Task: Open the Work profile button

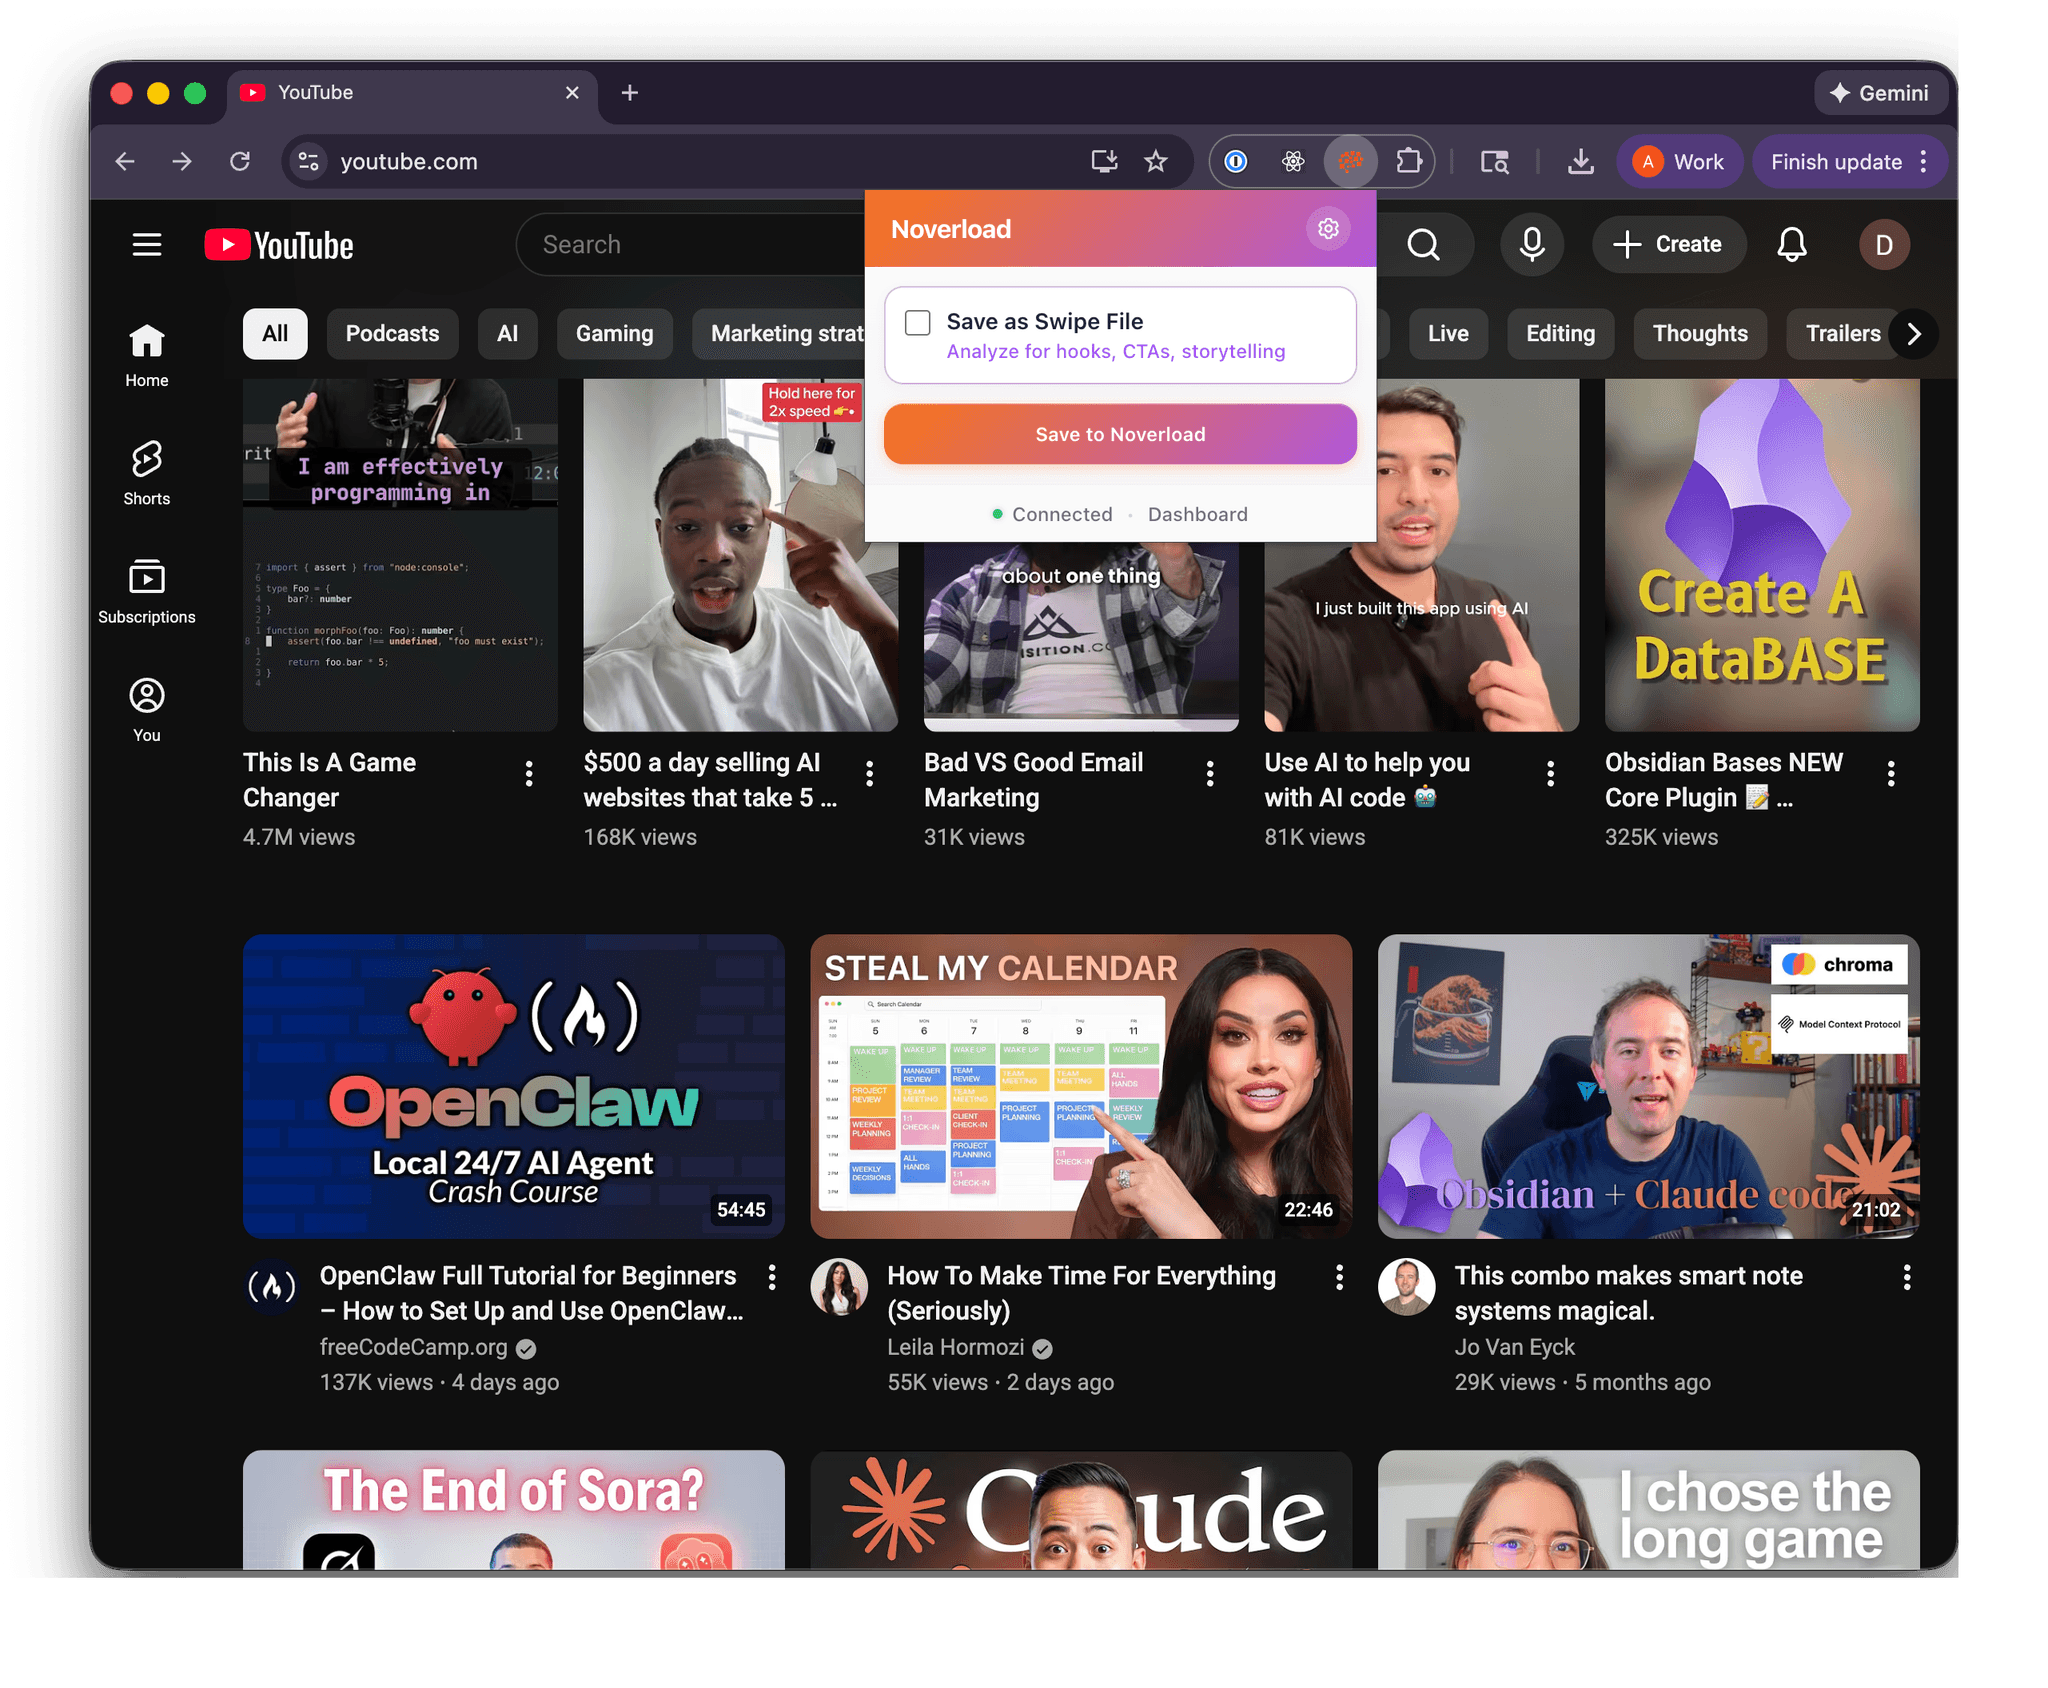Action: click(x=1680, y=162)
